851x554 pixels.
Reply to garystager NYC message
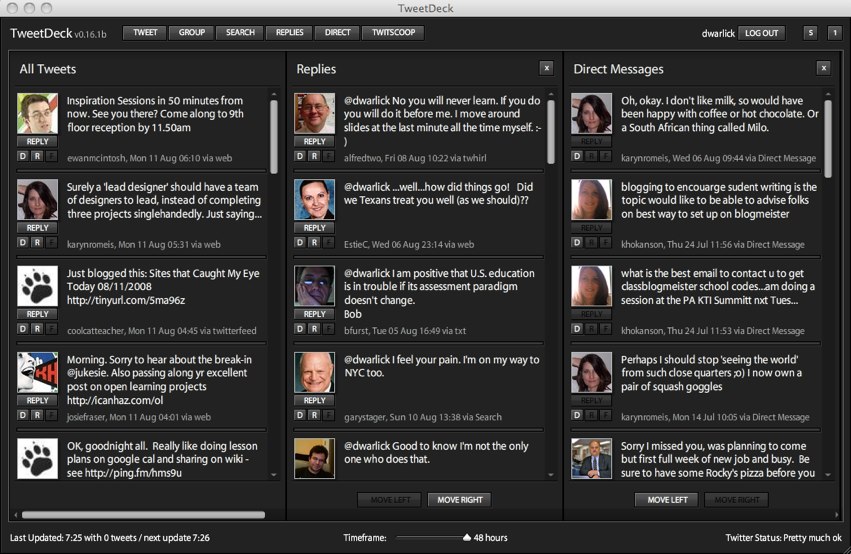click(x=314, y=400)
